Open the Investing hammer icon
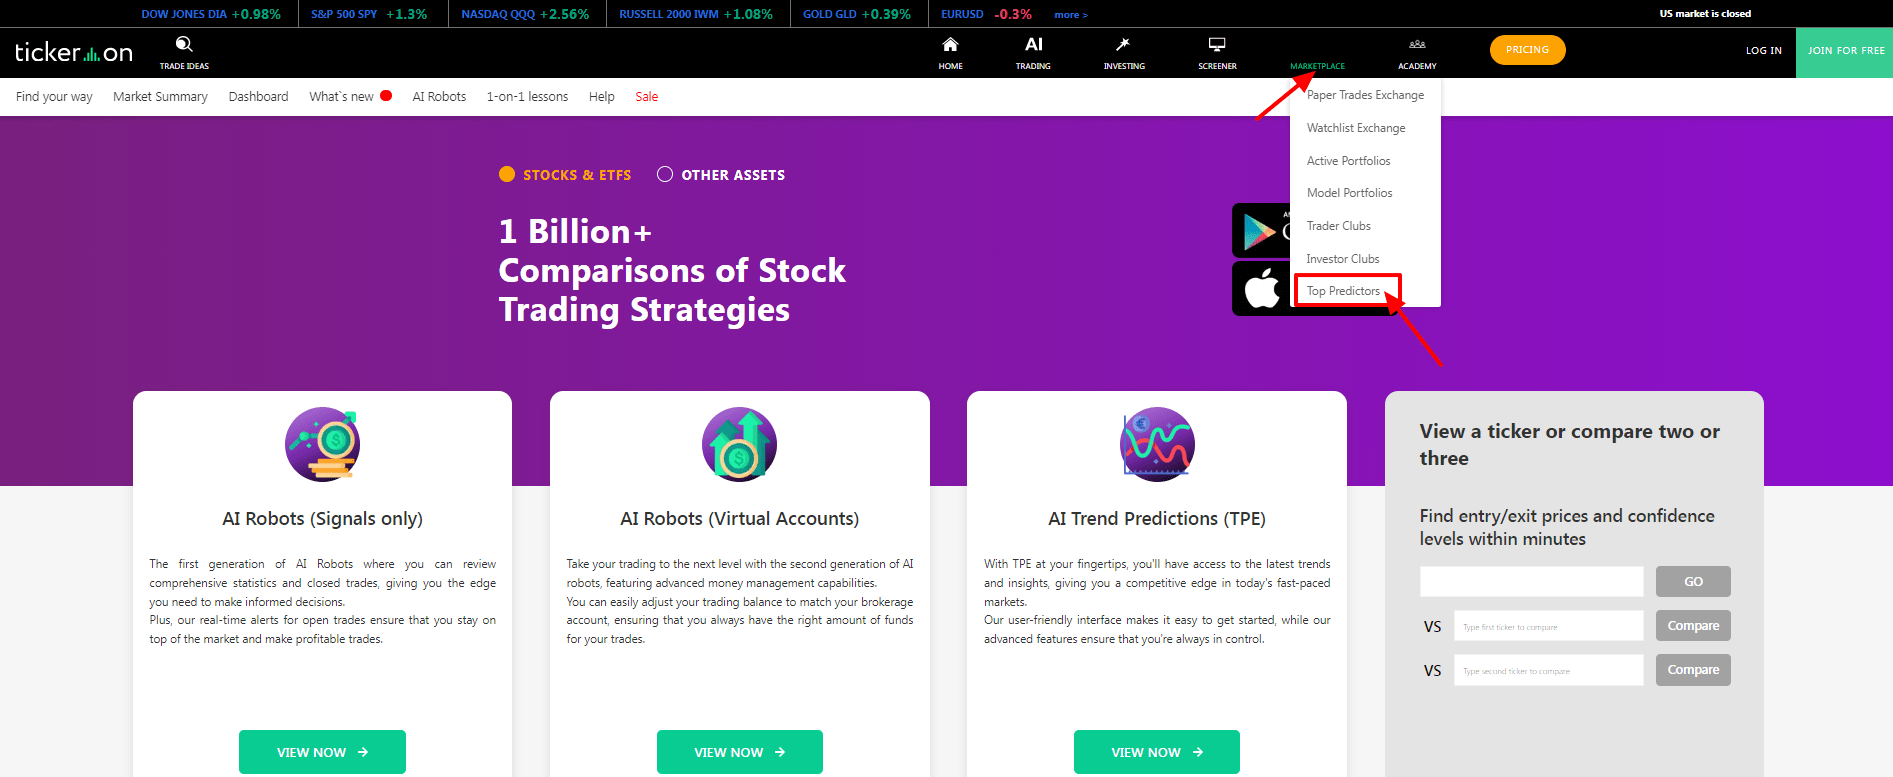 point(1123,44)
